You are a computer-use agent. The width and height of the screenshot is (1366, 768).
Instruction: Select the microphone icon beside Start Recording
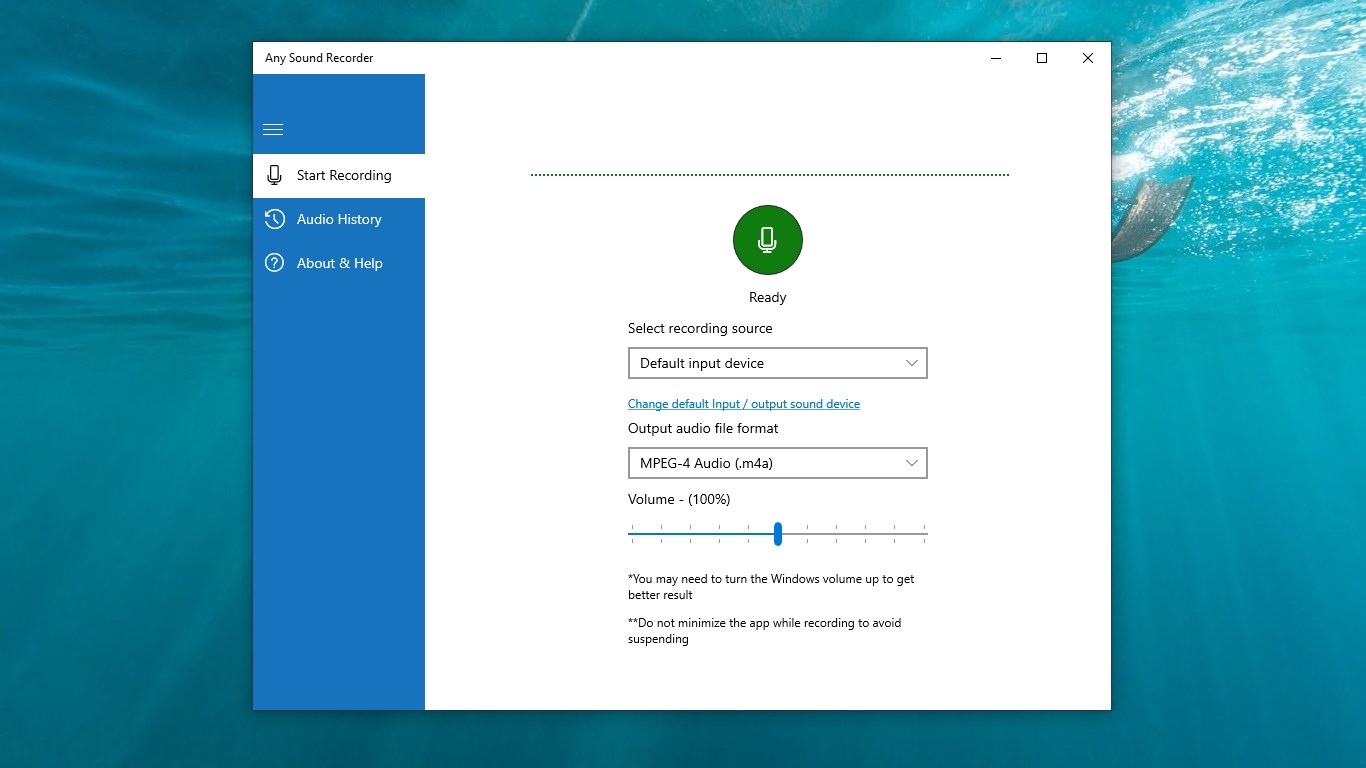tap(274, 175)
